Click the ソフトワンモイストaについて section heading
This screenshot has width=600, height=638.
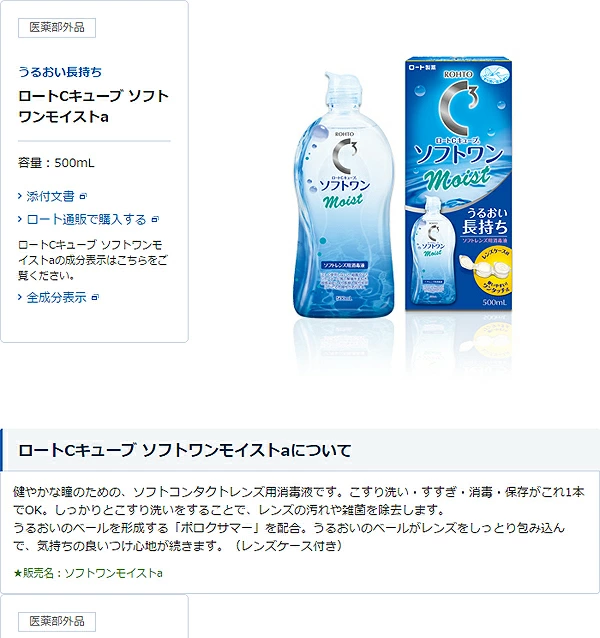185,450
